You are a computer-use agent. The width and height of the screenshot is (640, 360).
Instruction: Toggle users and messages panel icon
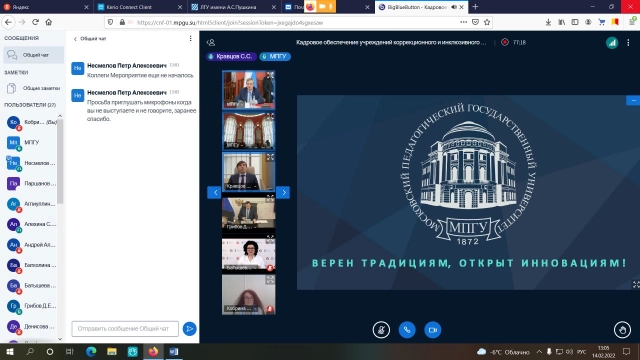211,42
